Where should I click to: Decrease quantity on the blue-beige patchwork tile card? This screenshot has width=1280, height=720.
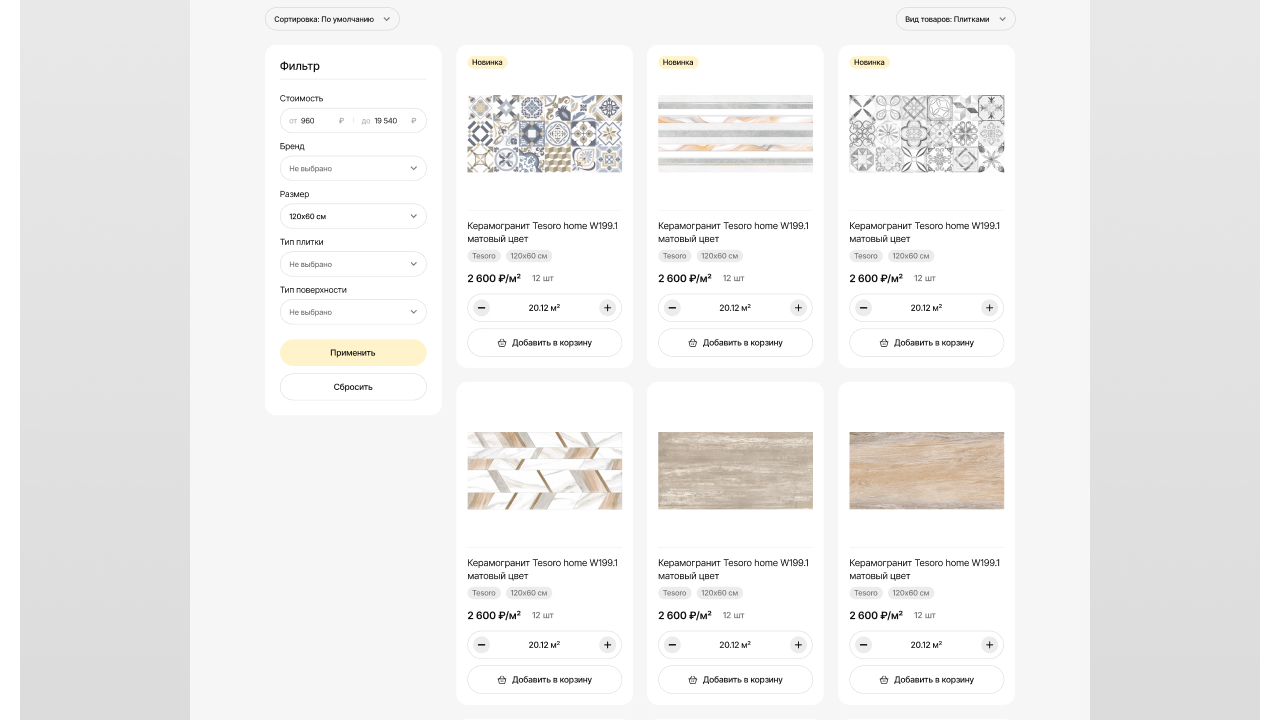[482, 308]
